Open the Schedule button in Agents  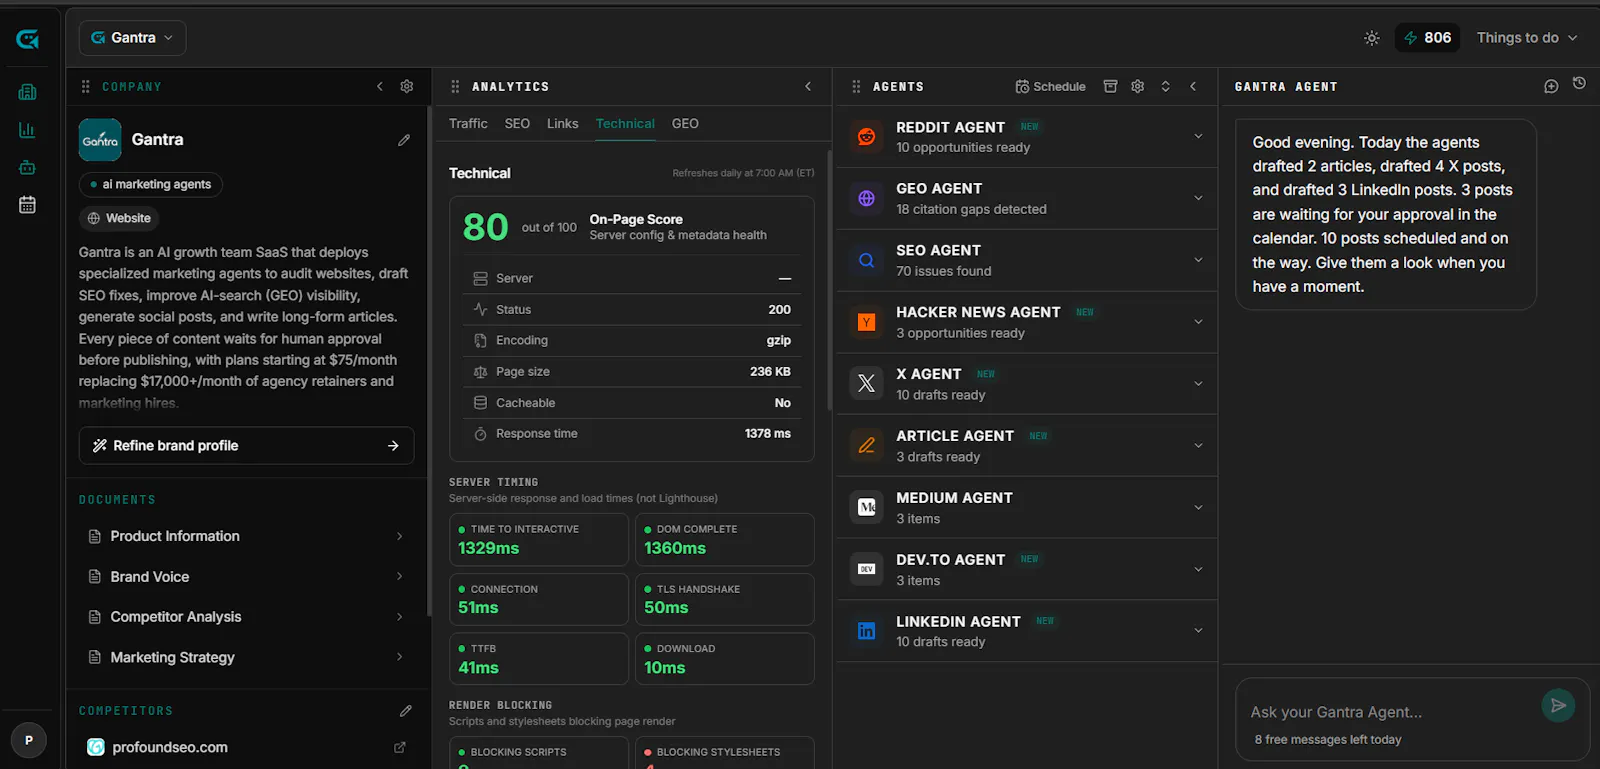[x=1050, y=86]
